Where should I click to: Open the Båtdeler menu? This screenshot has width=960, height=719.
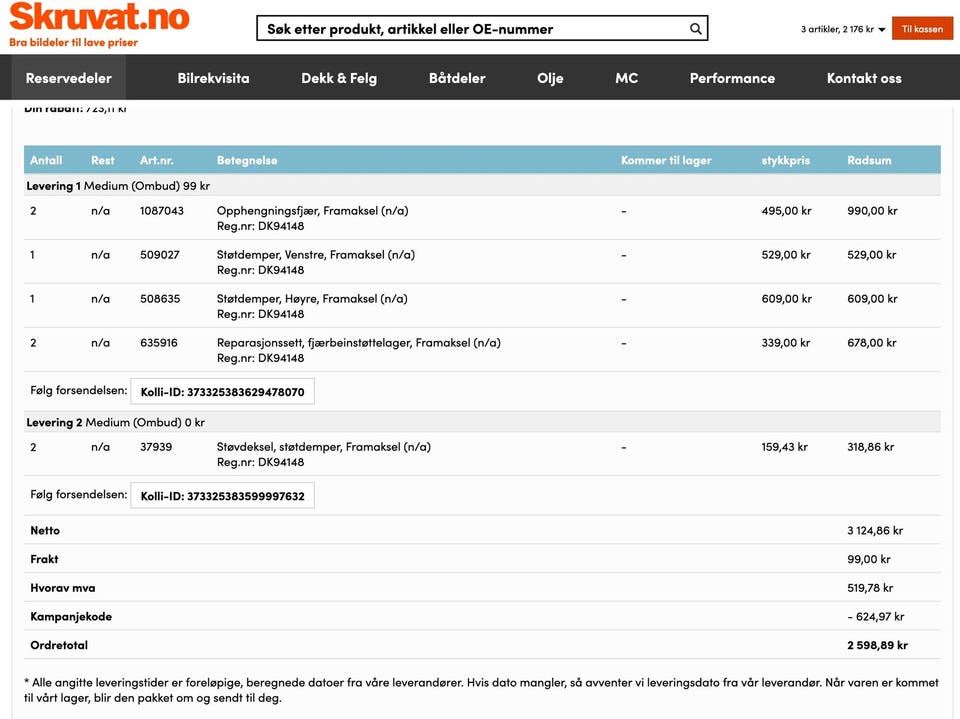click(x=457, y=78)
